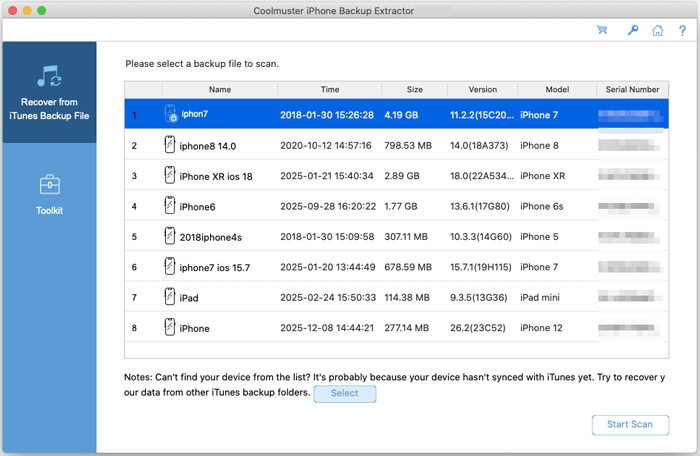Click the key register icon
The image size is (700, 456).
(x=633, y=30)
